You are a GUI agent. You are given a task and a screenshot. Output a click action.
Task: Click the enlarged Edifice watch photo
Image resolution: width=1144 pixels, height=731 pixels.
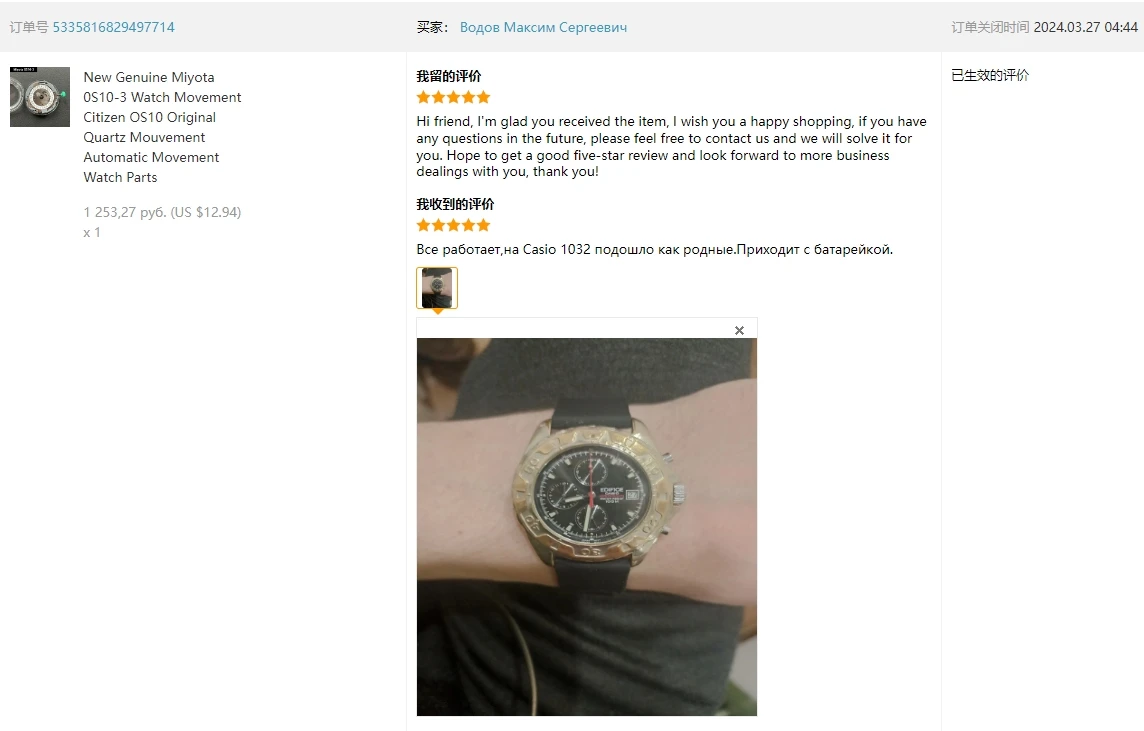click(587, 526)
